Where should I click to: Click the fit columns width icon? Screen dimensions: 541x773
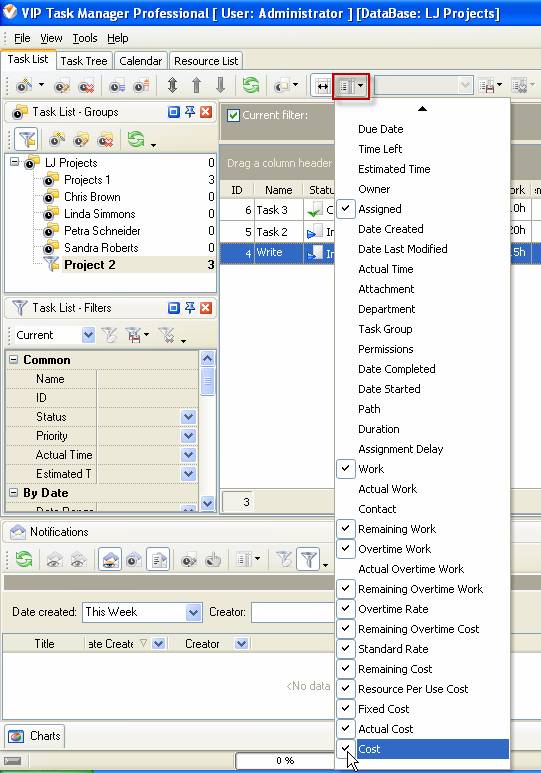(323, 86)
